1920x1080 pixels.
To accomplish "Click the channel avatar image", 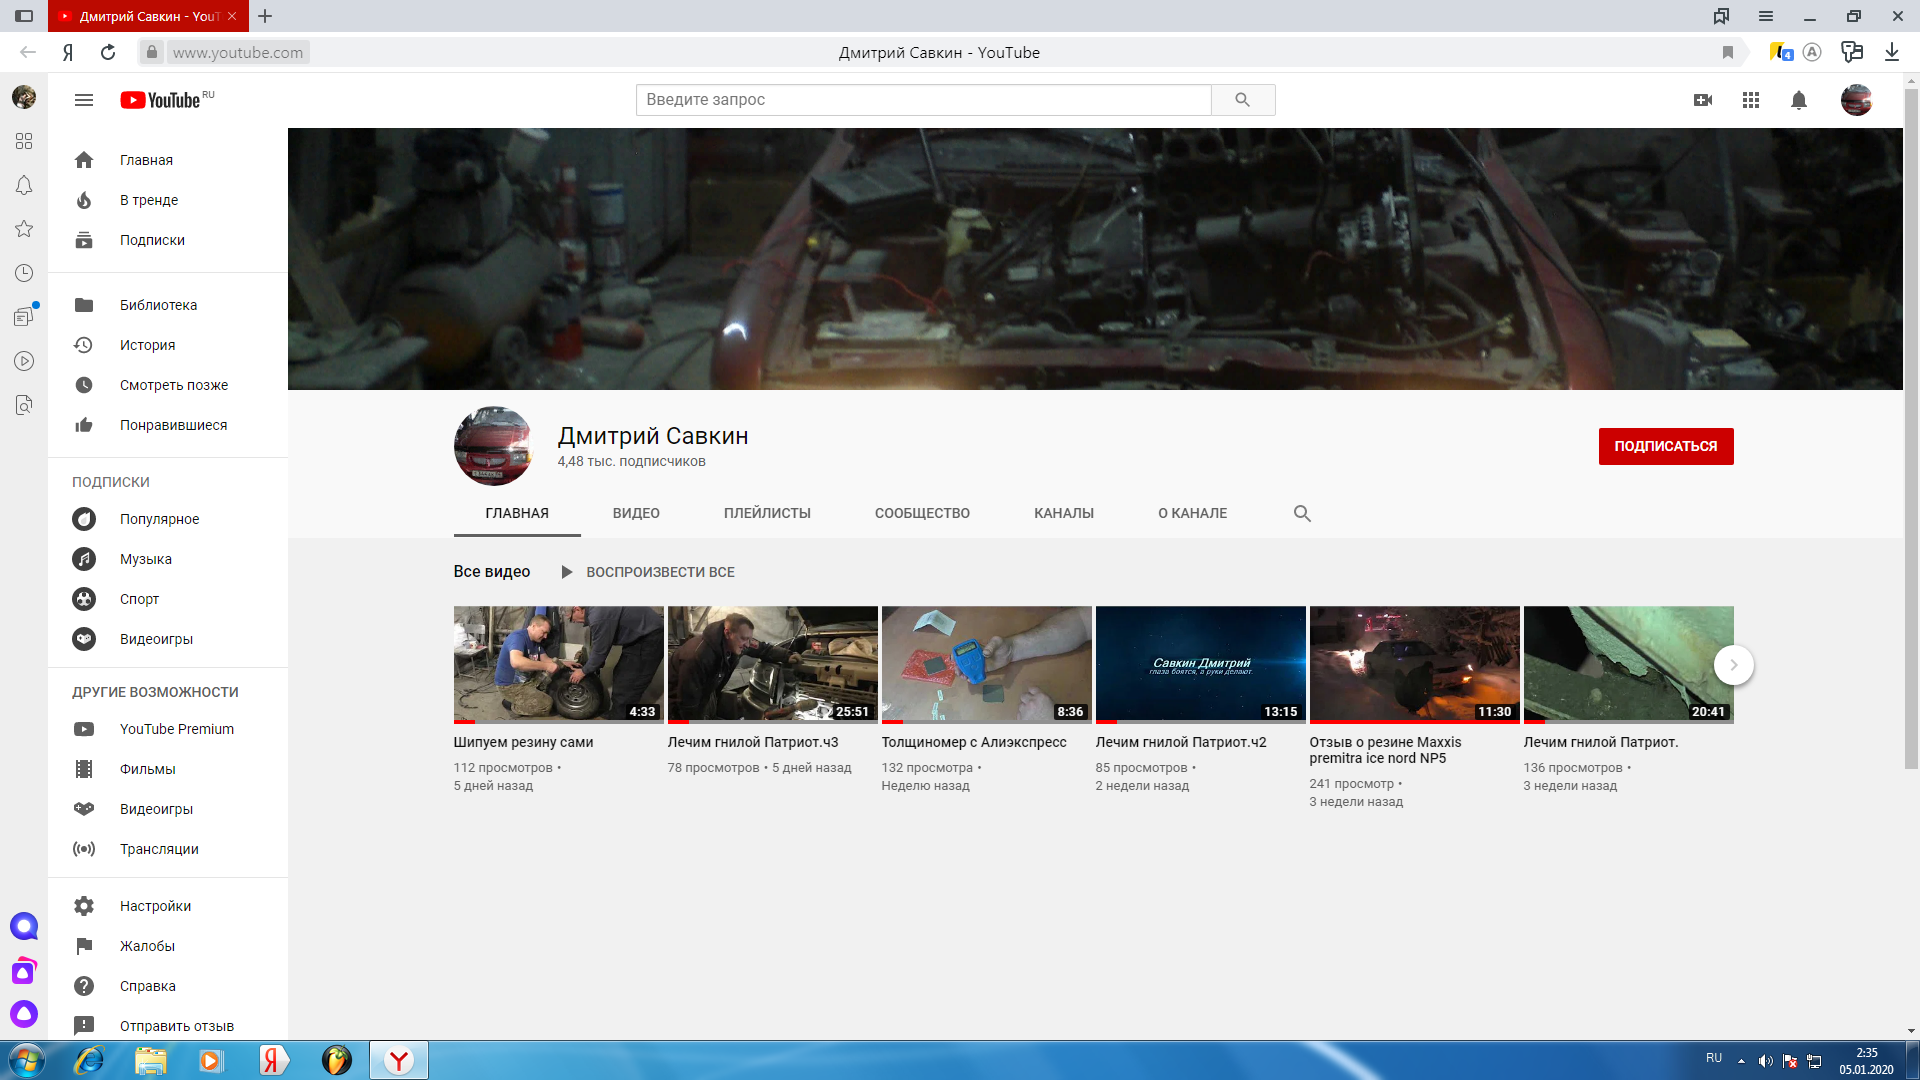I will coord(494,446).
